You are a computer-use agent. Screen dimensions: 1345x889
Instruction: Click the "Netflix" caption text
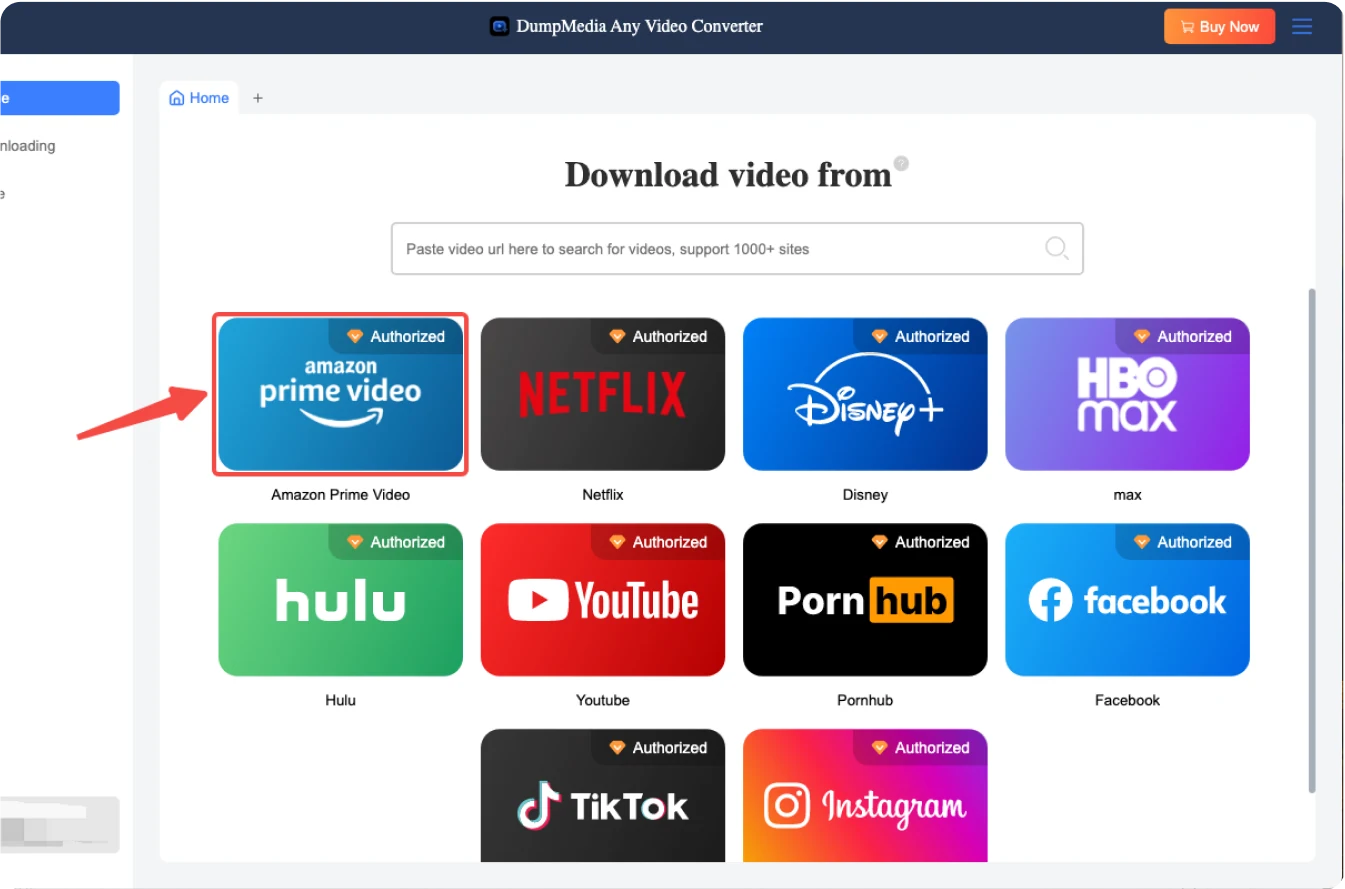[x=603, y=495]
